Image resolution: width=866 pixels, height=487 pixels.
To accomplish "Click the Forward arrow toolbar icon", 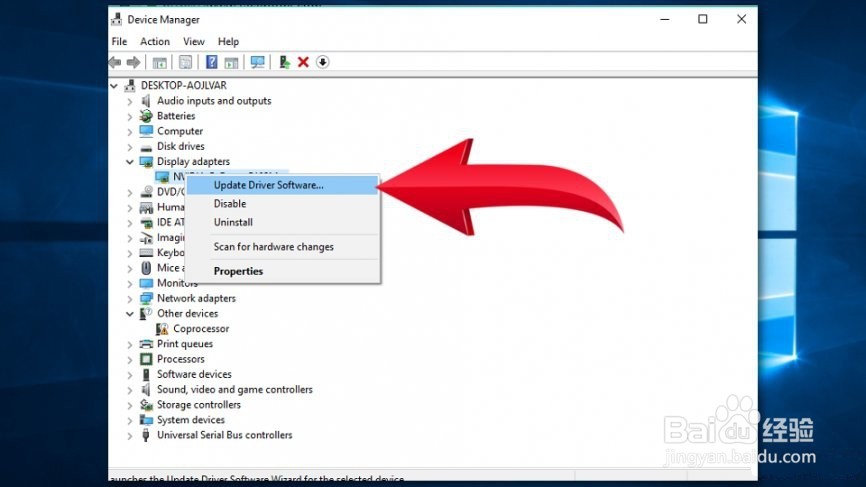I will pos(133,62).
